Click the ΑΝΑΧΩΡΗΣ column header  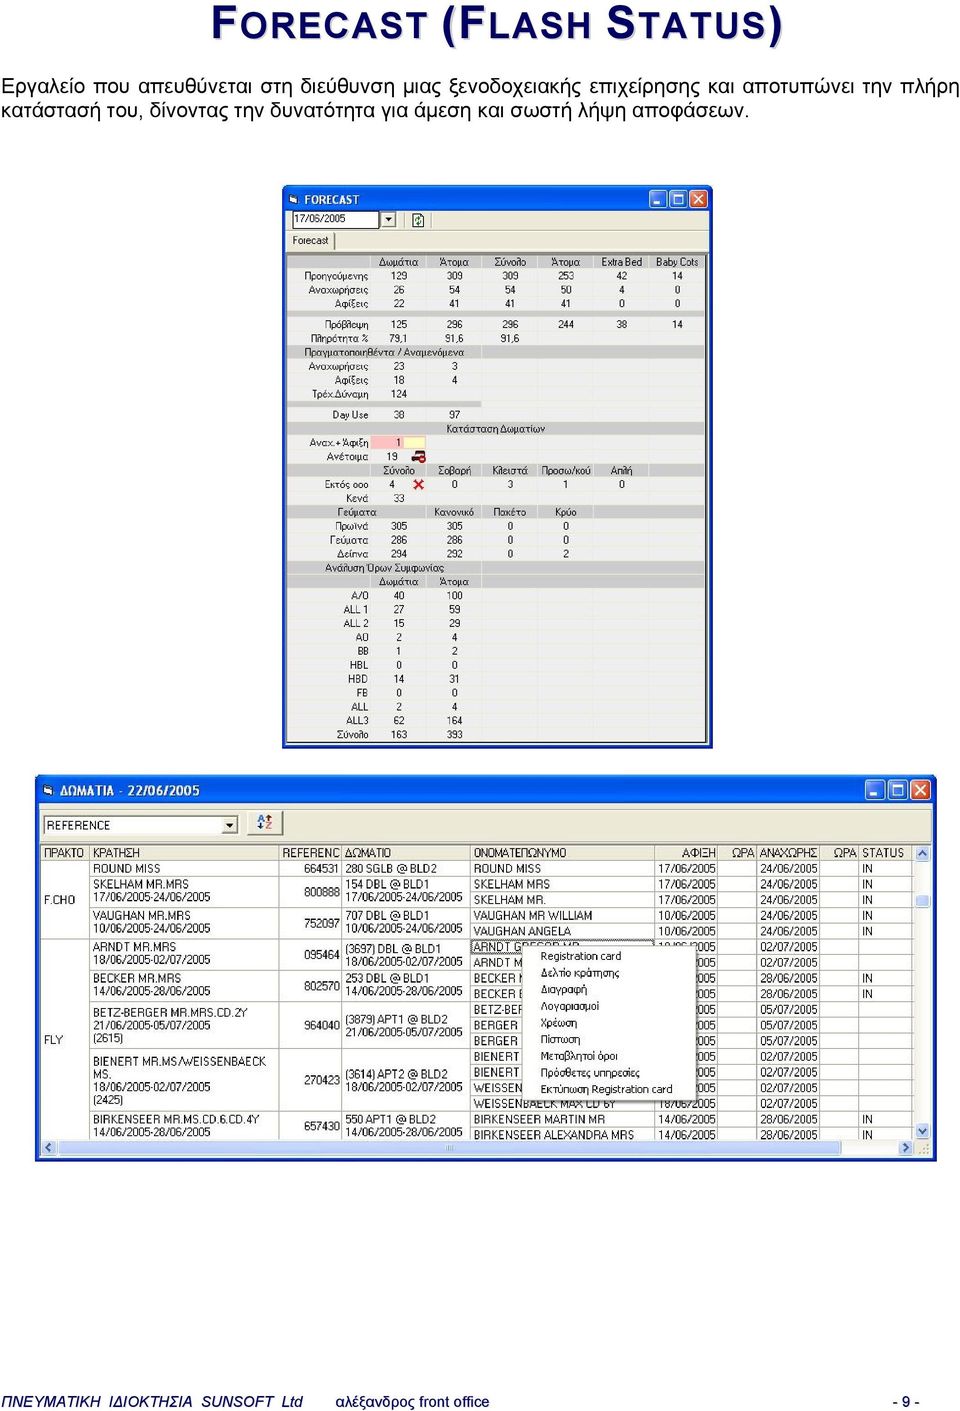788,853
